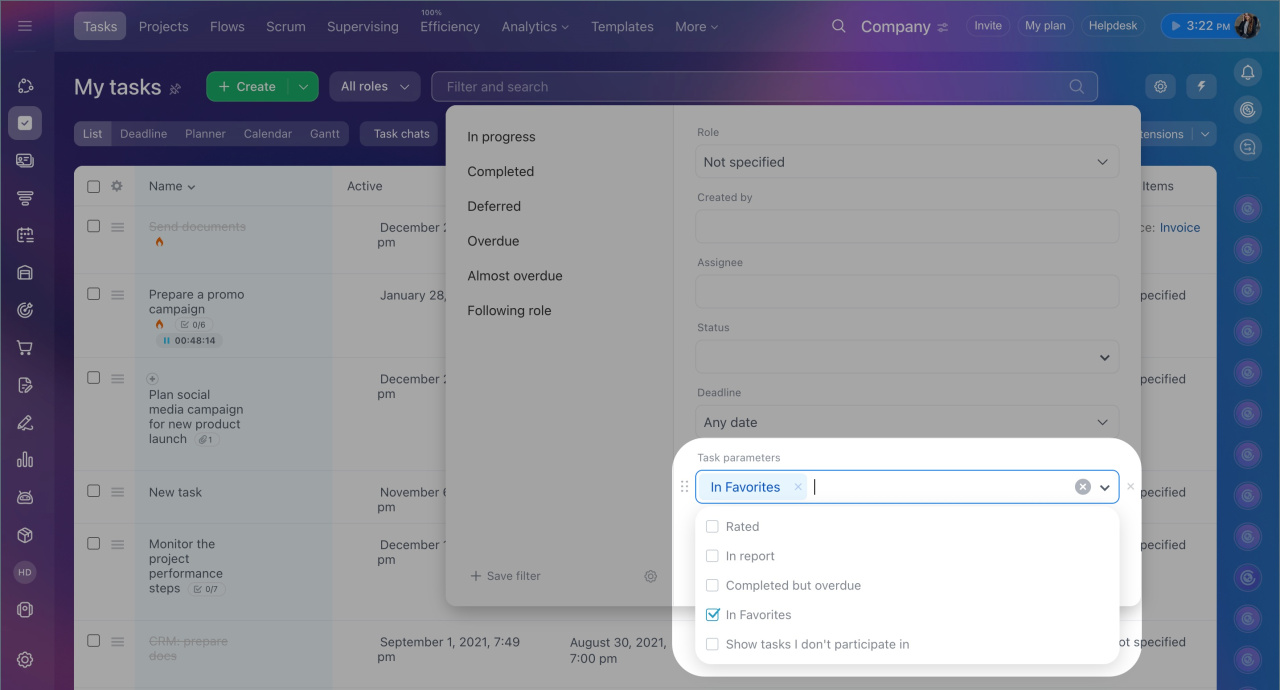Click the search magnifier in top bar

839,26
